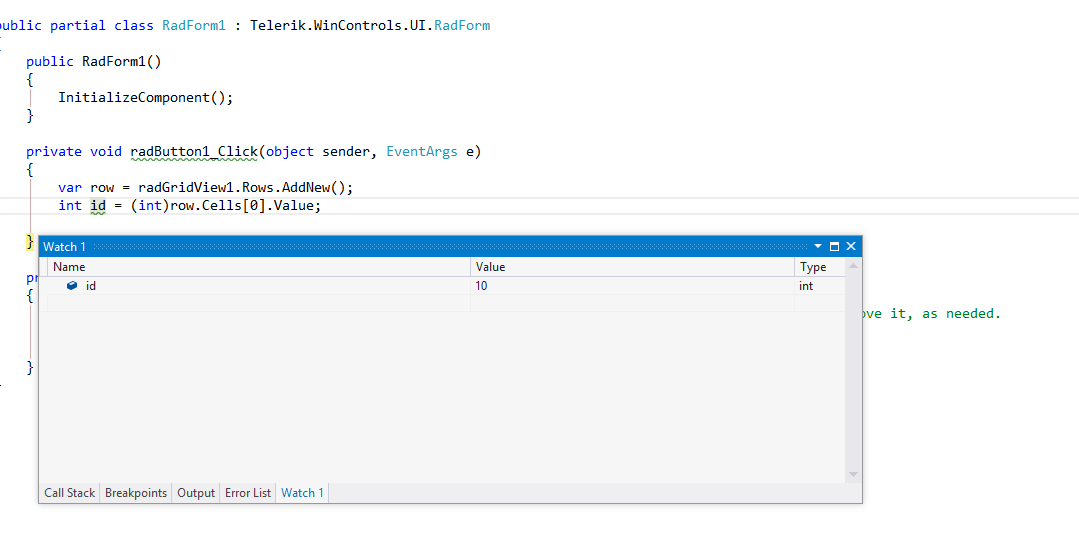This screenshot has width=1079, height=555.
Task: Click the Watch 1 tab
Action: (x=302, y=493)
